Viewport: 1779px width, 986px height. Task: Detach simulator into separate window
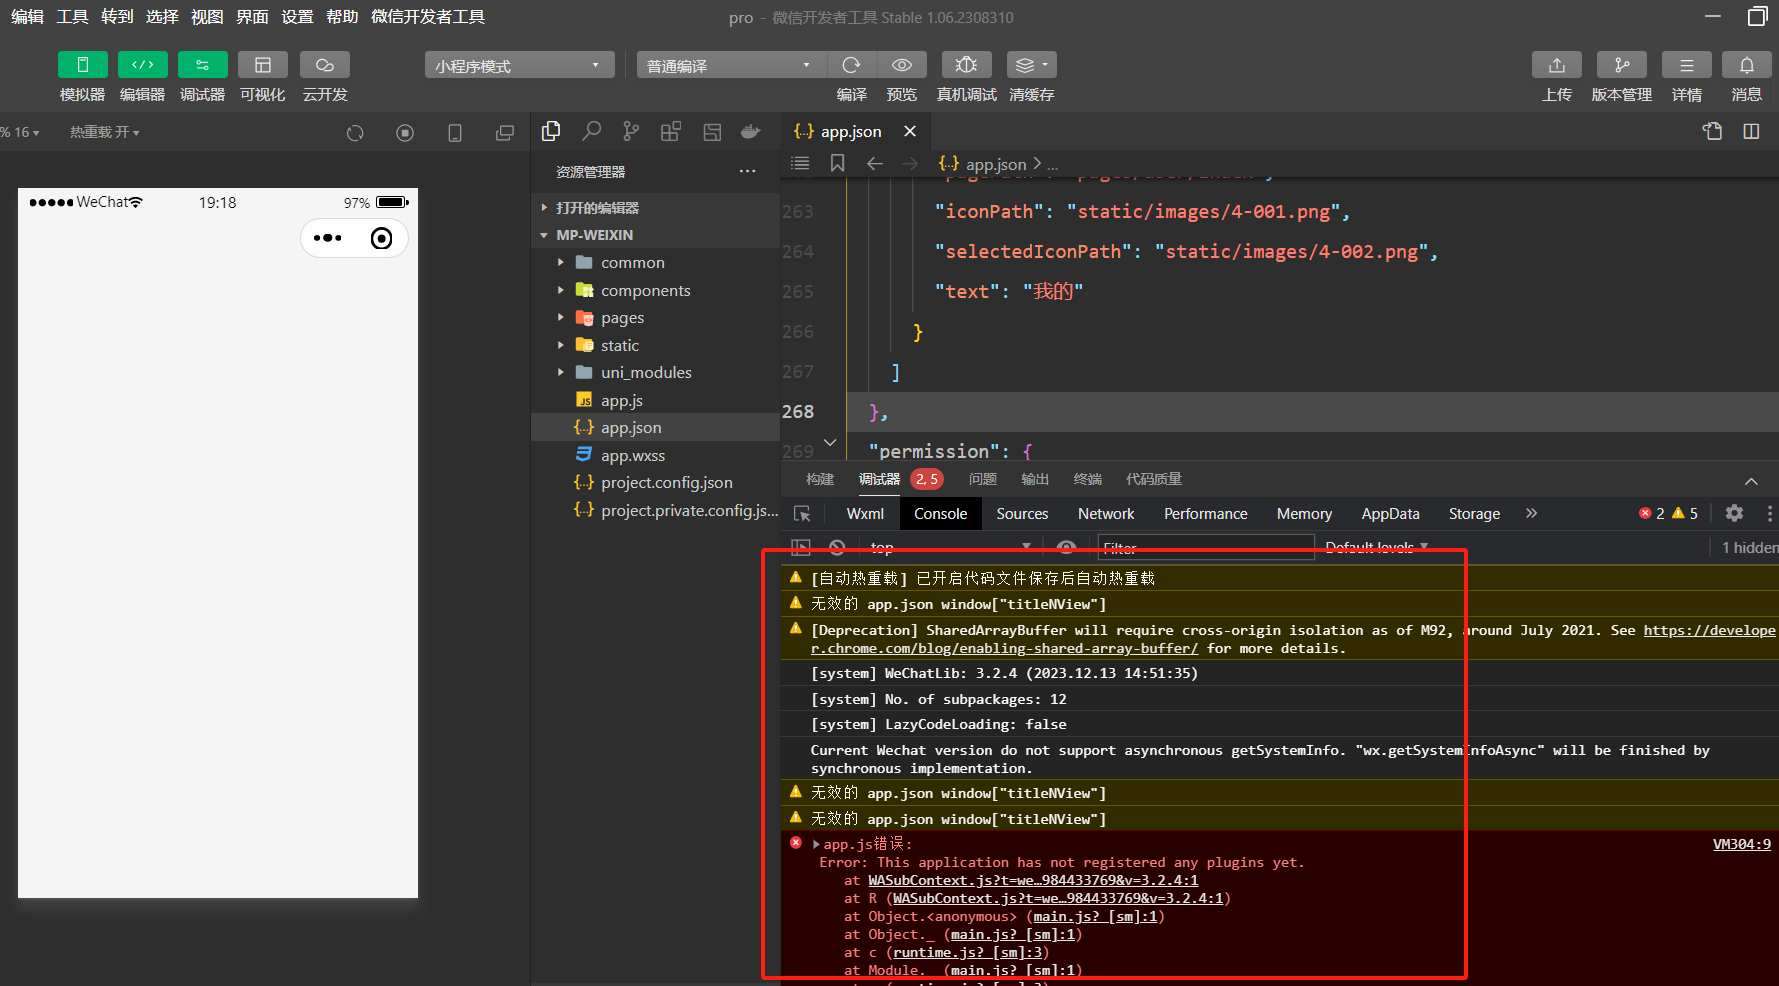tap(505, 133)
